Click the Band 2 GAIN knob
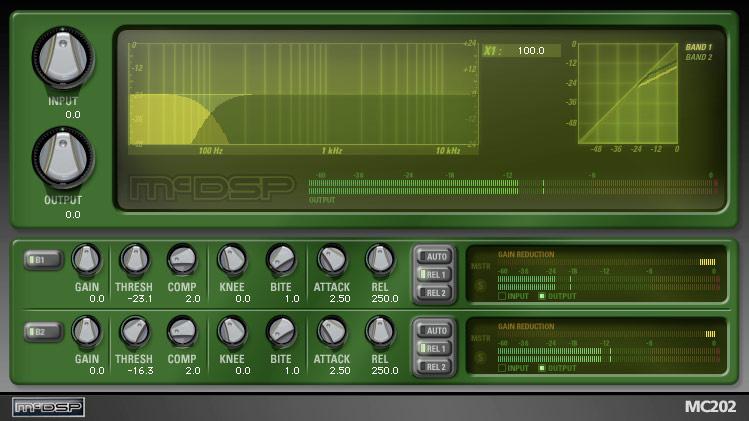Viewport: 749px width, 421px height. click(x=86, y=332)
